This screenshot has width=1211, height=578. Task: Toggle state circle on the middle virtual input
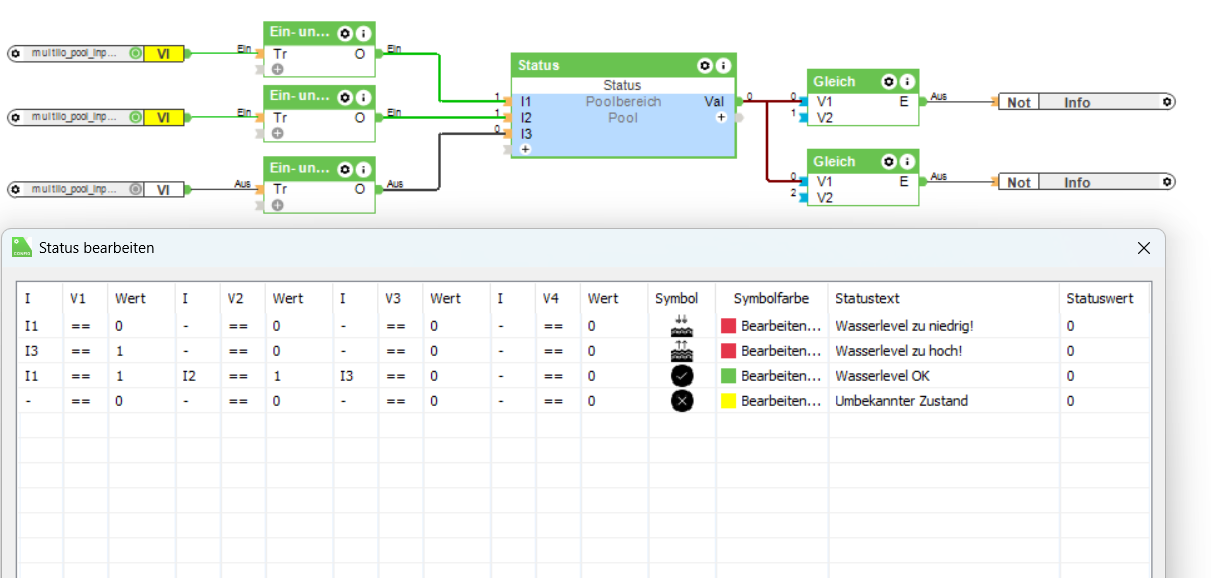pos(136,118)
